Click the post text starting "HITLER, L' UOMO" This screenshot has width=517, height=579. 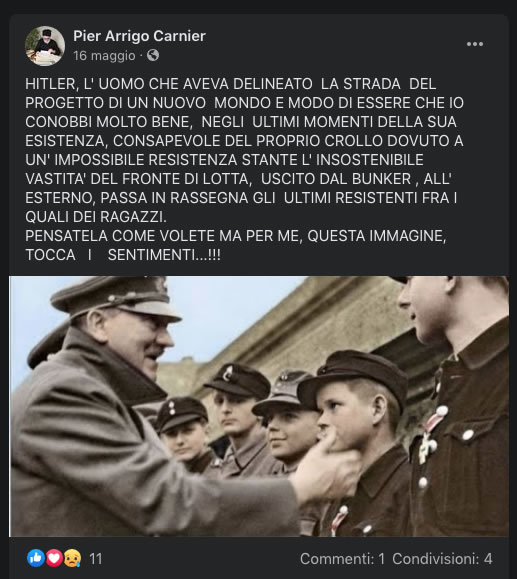244,150
